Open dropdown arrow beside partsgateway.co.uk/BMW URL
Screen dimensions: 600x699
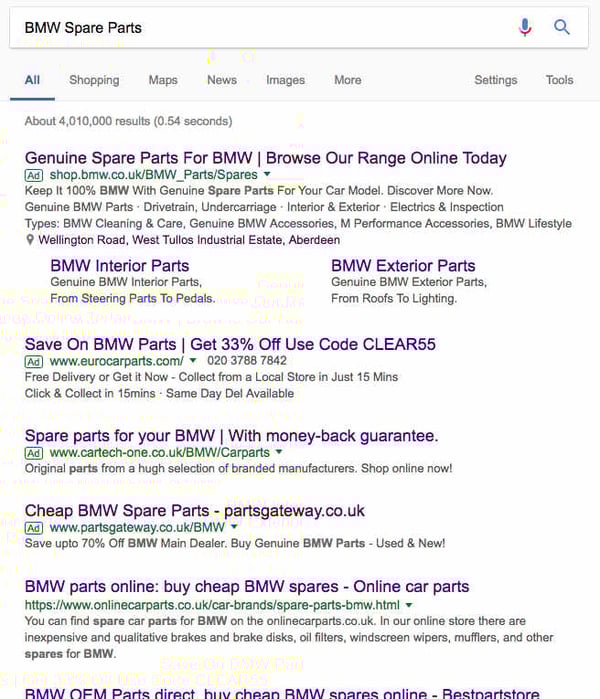coord(234,527)
